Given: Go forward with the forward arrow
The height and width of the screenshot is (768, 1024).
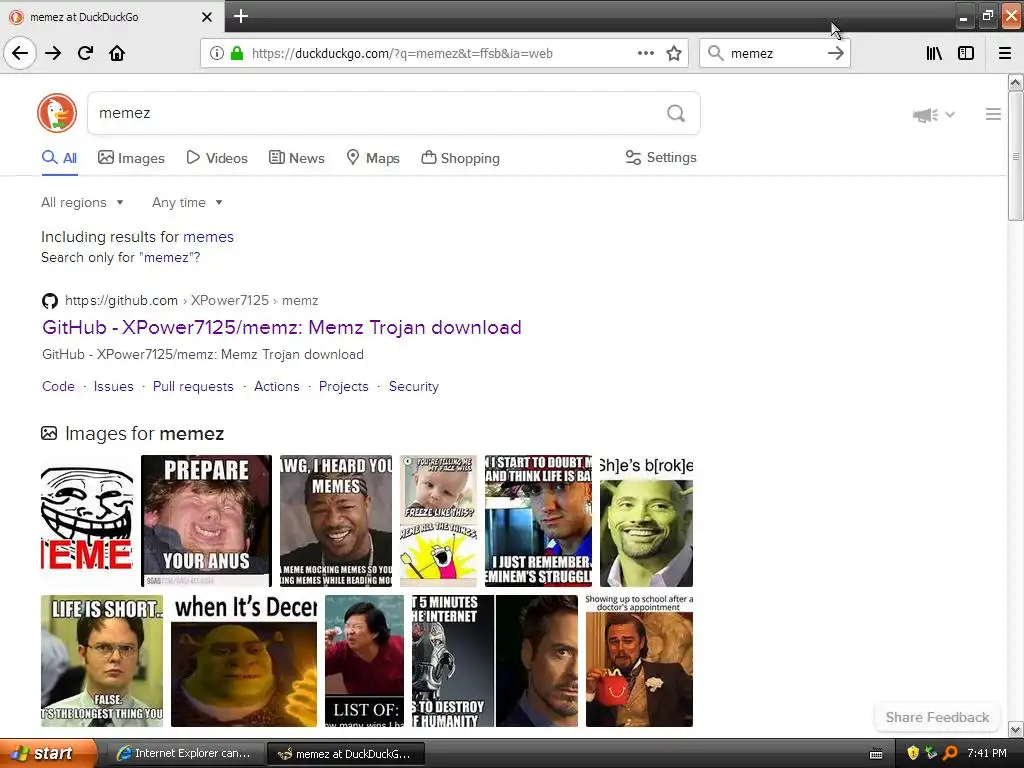Looking at the screenshot, I should pyautogui.click(x=53, y=53).
